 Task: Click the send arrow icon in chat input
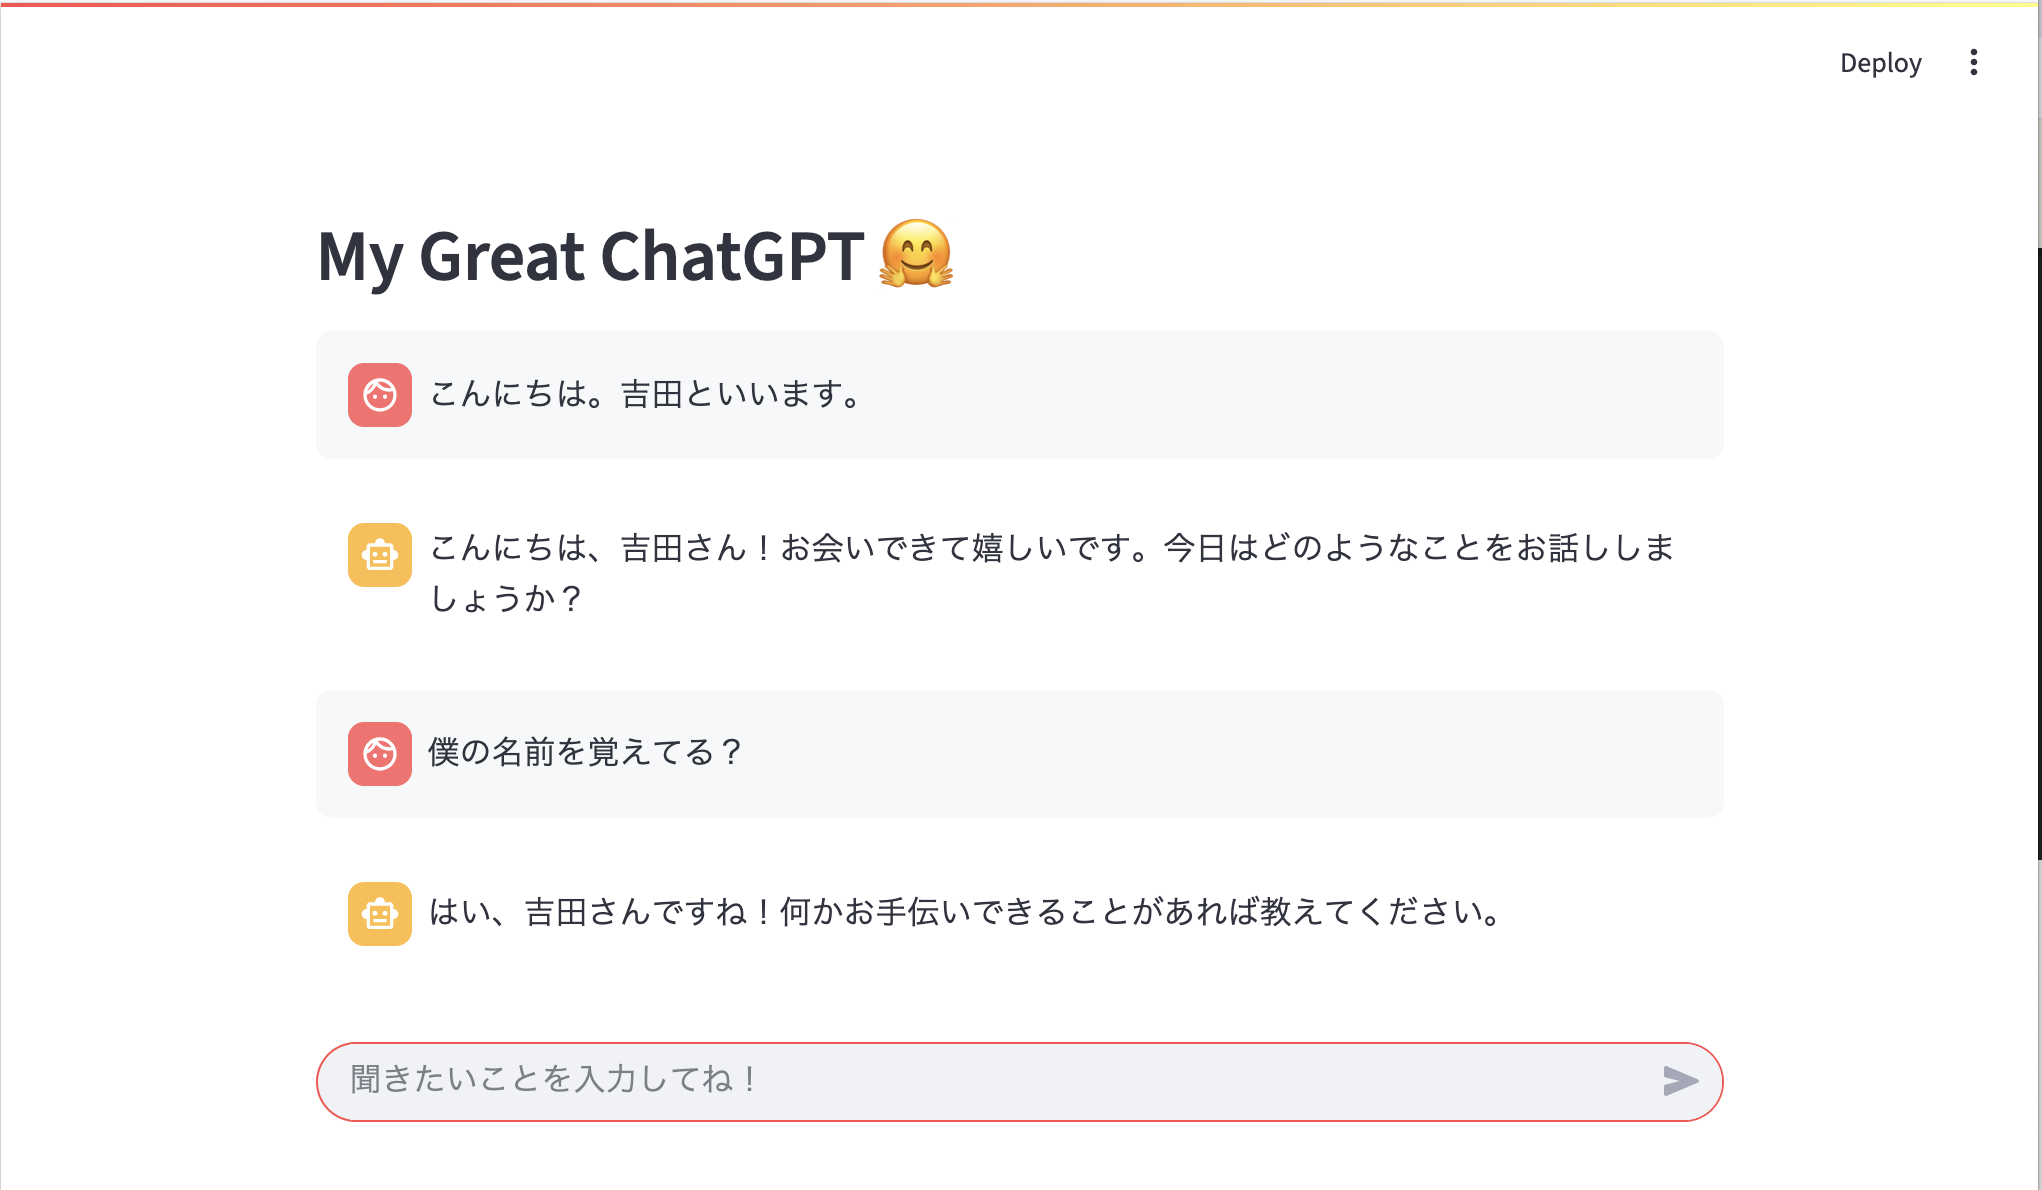point(1680,1081)
